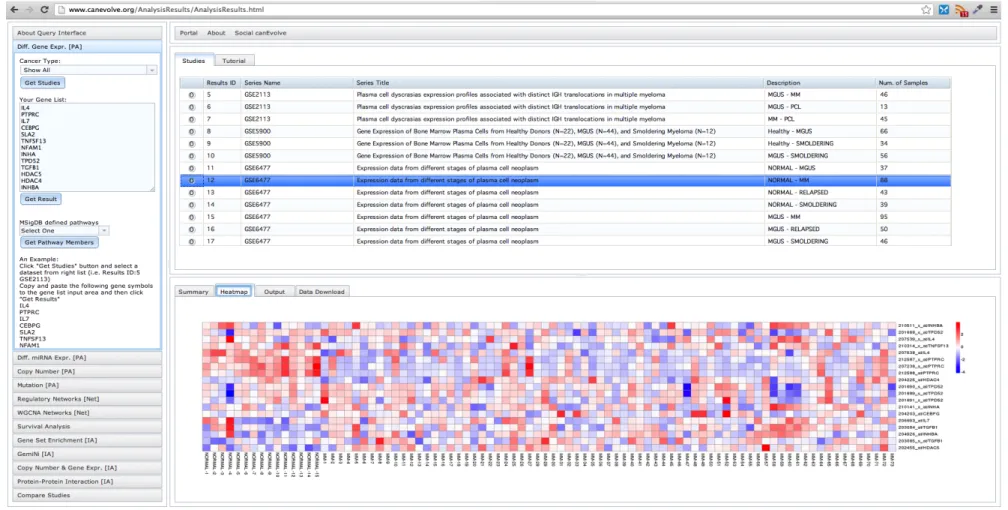Click the browser back arrow
This screenshot has height=510, width=1008.
click(x=14, y=10)
